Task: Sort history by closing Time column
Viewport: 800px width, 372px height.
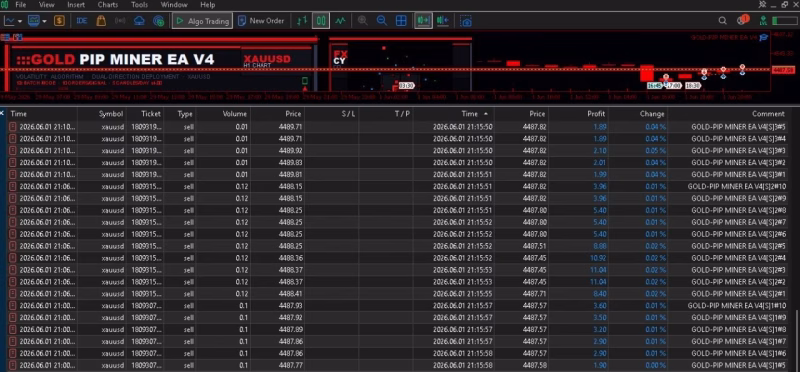Action: 474,114
